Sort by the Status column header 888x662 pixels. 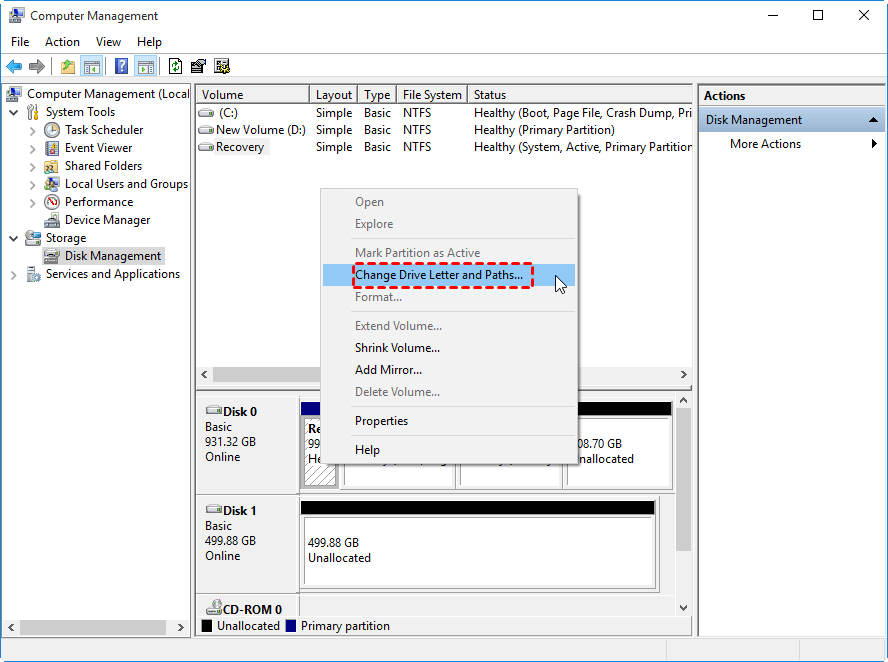pyautogui.click(x=580, y=95)
